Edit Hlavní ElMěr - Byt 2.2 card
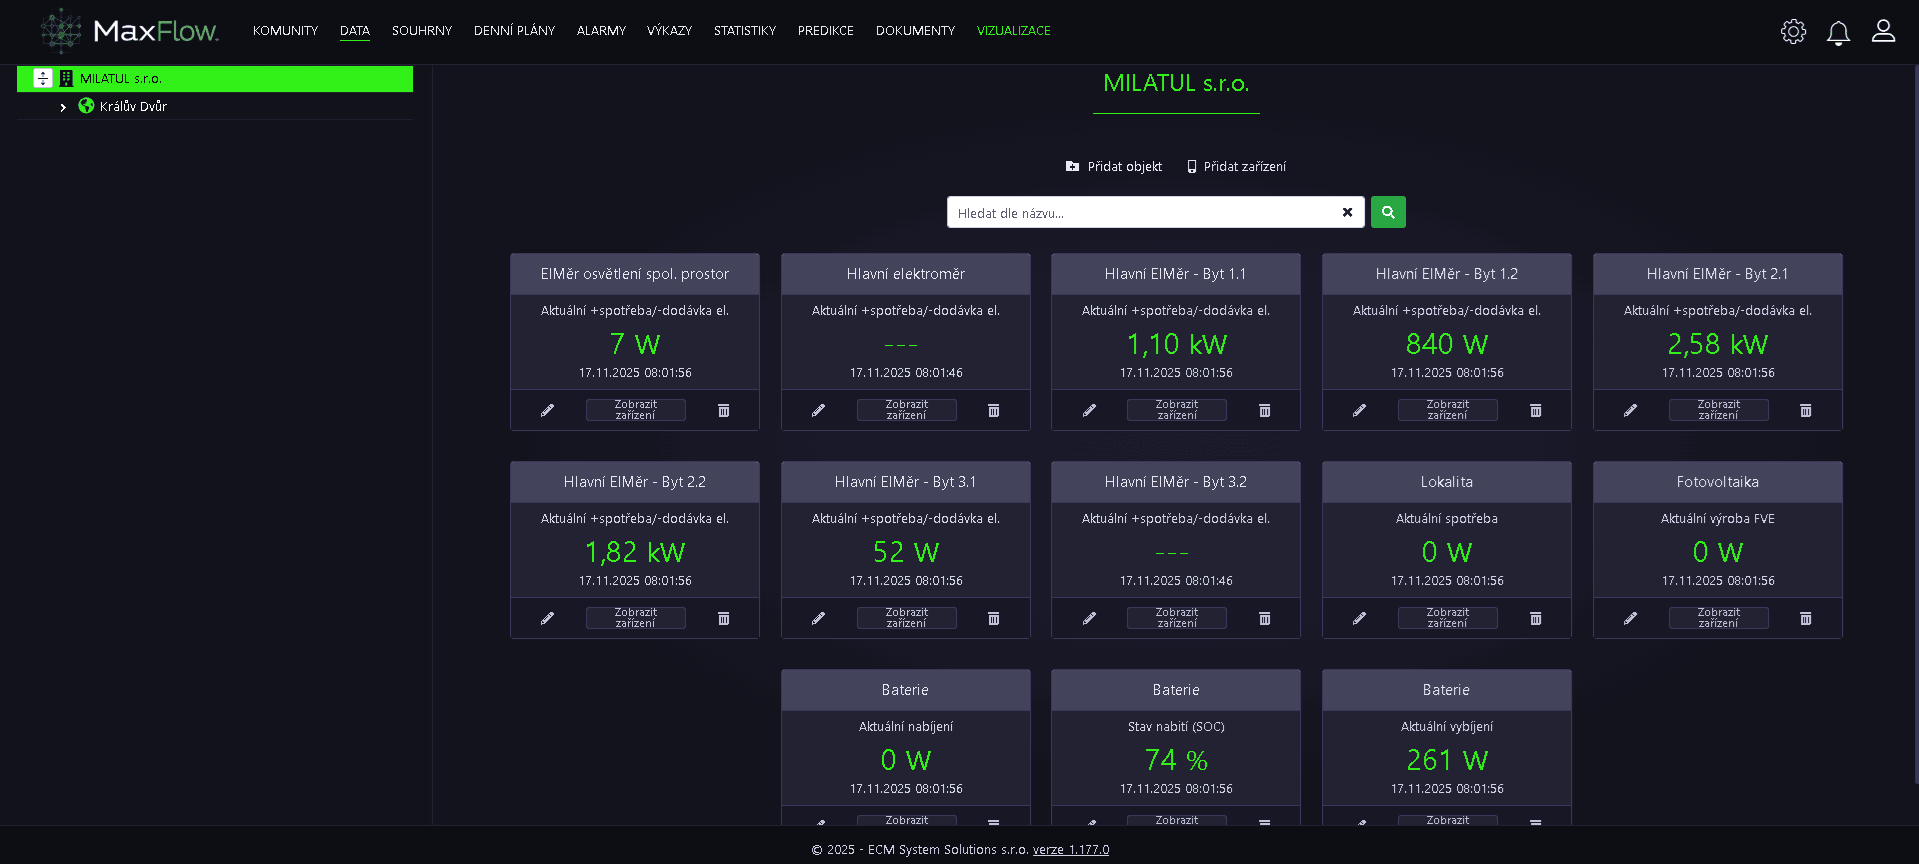This screenshot has width=1919, height=864. (x=547, y=618)
